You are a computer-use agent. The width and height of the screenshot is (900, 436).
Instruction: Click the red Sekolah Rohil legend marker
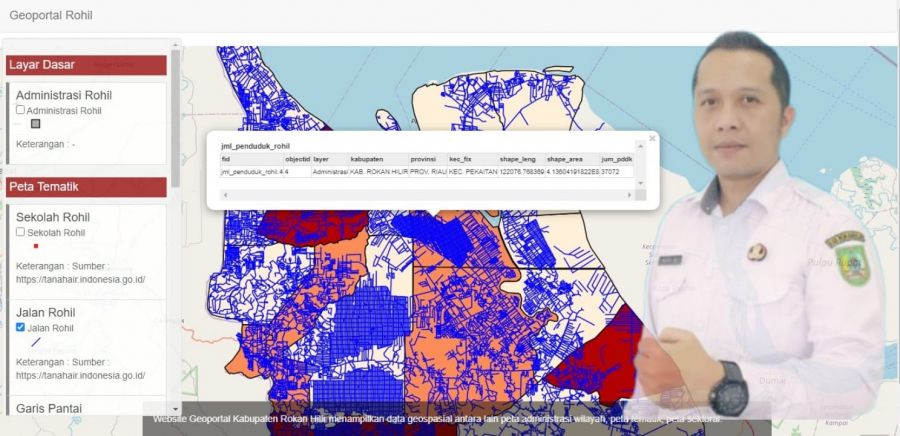tap(36, 246)
